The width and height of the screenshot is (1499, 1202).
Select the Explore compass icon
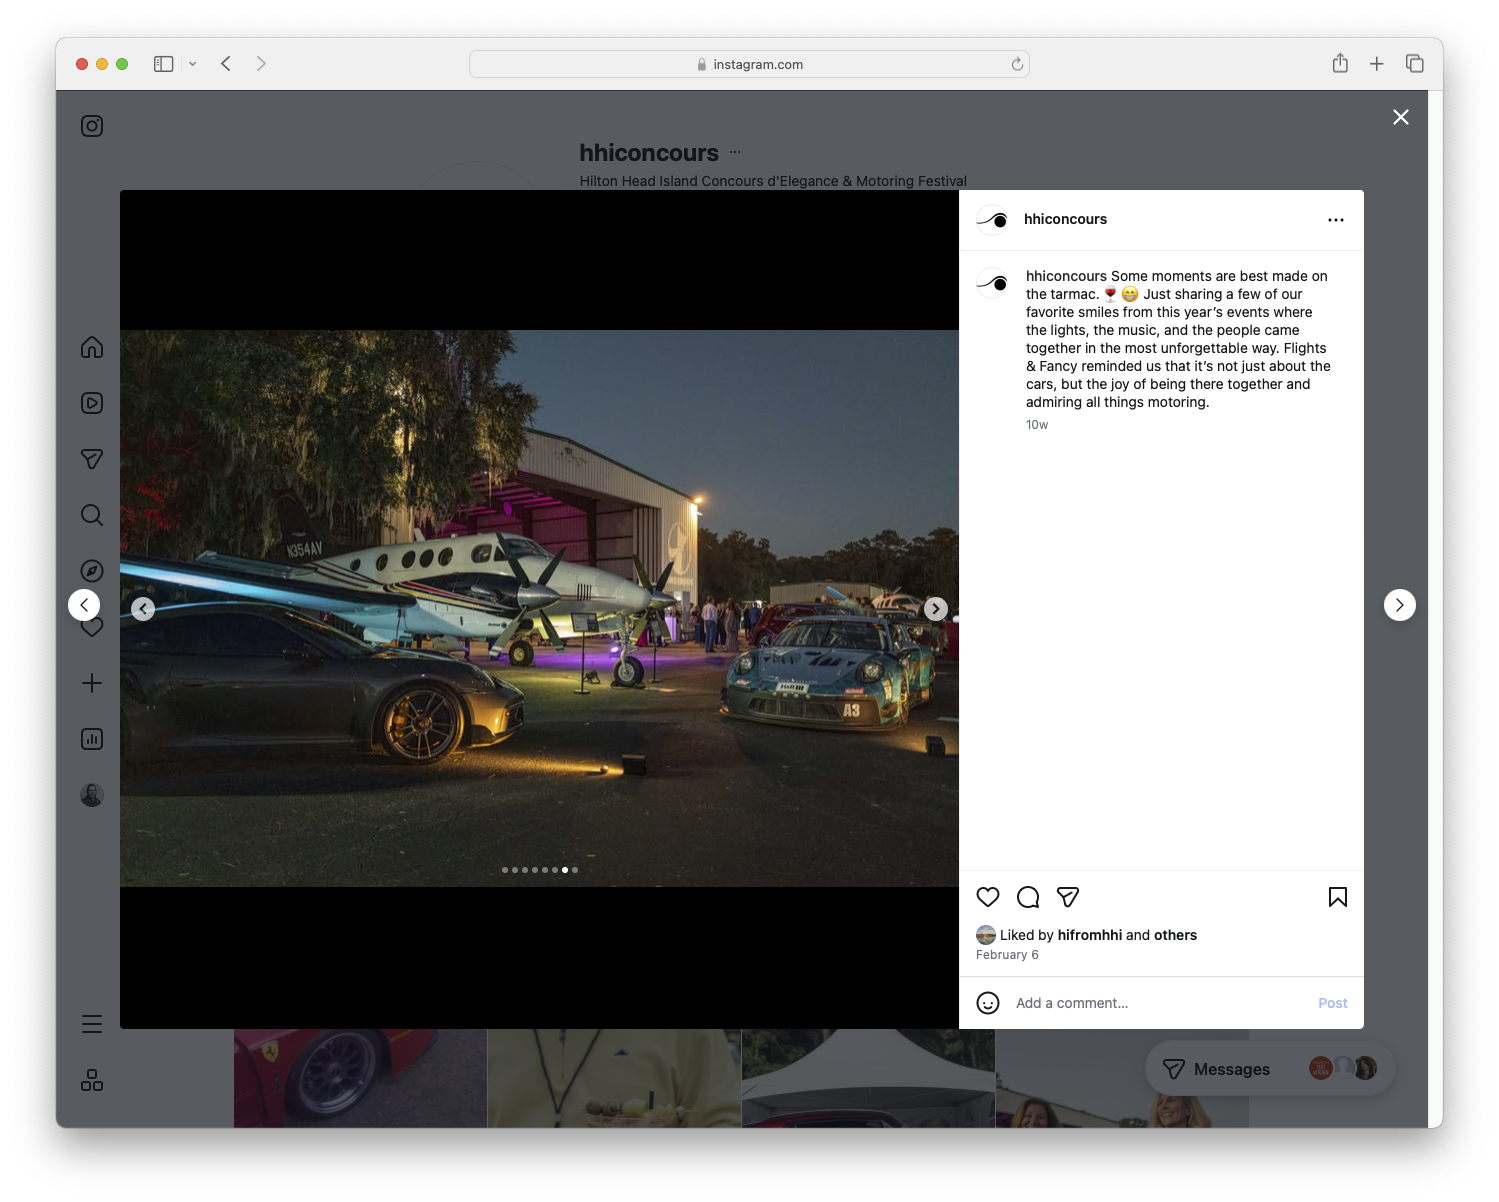[91, 570]
